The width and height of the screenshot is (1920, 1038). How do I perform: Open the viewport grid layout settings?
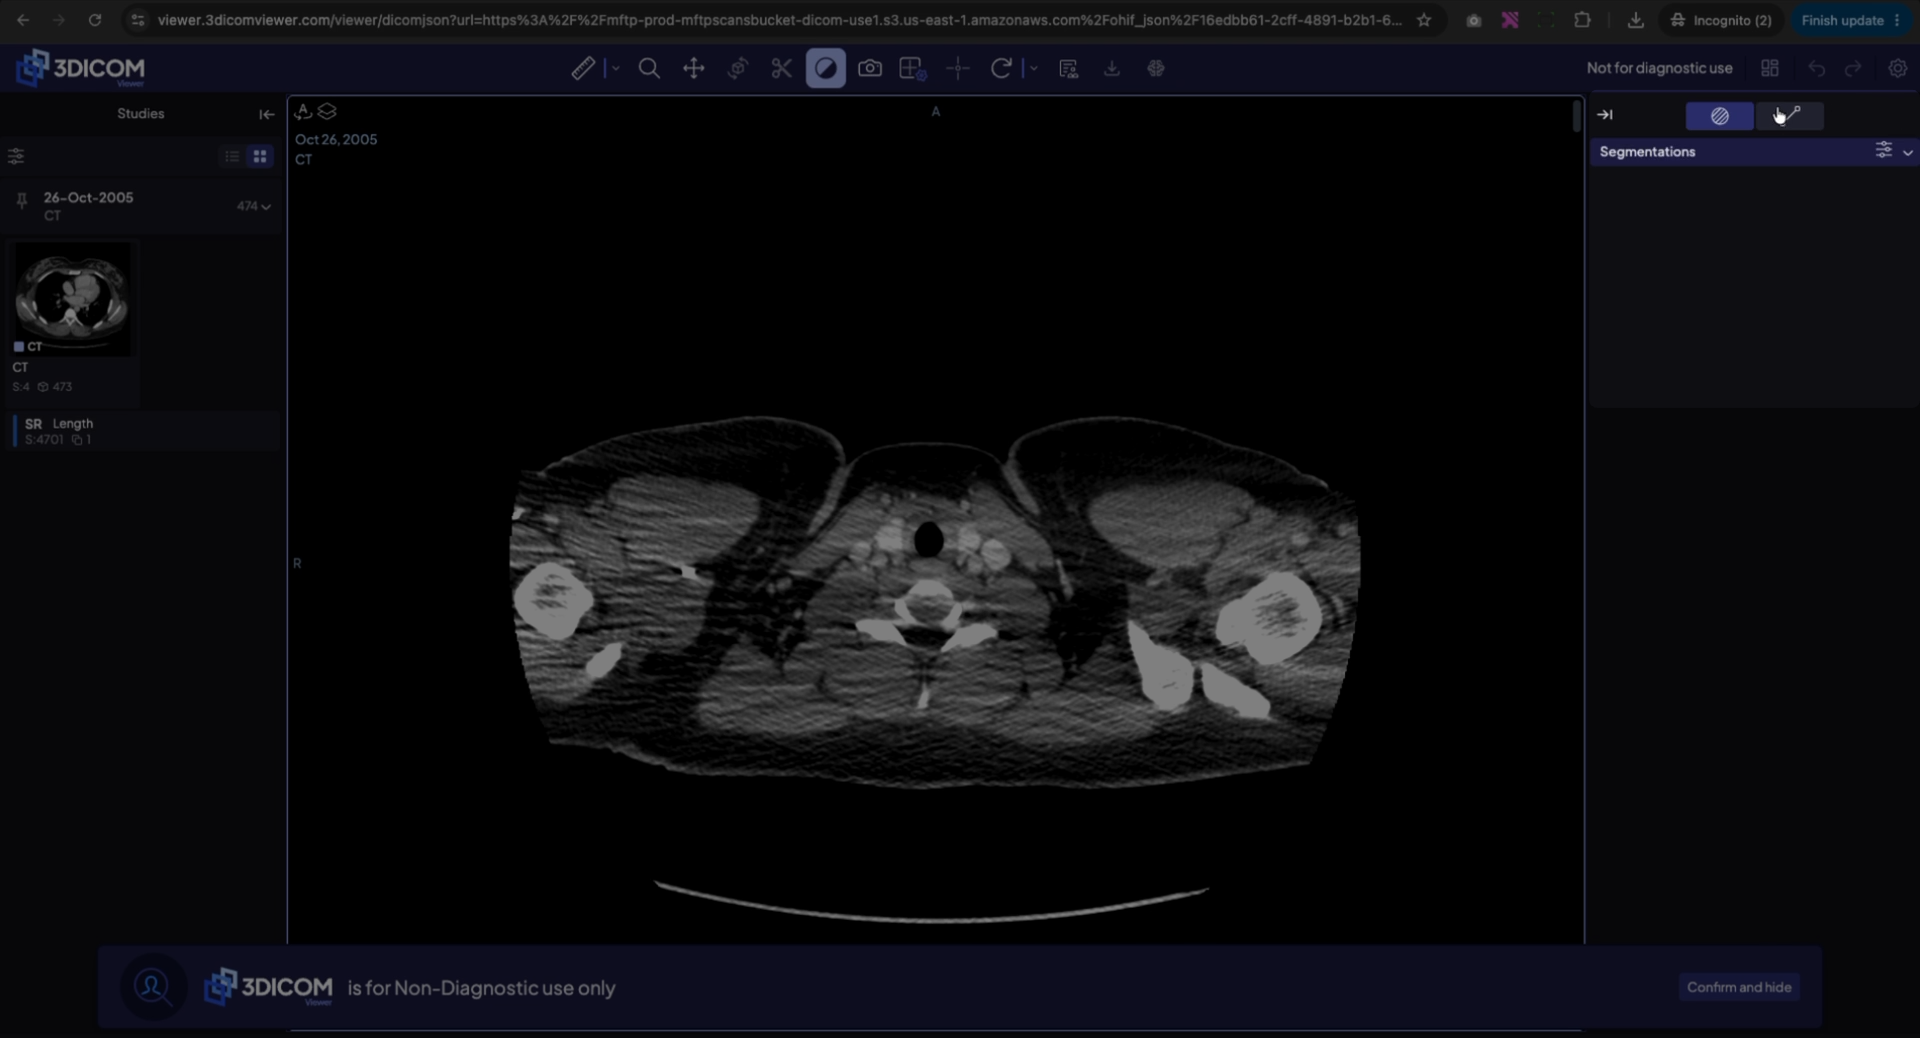912,68
